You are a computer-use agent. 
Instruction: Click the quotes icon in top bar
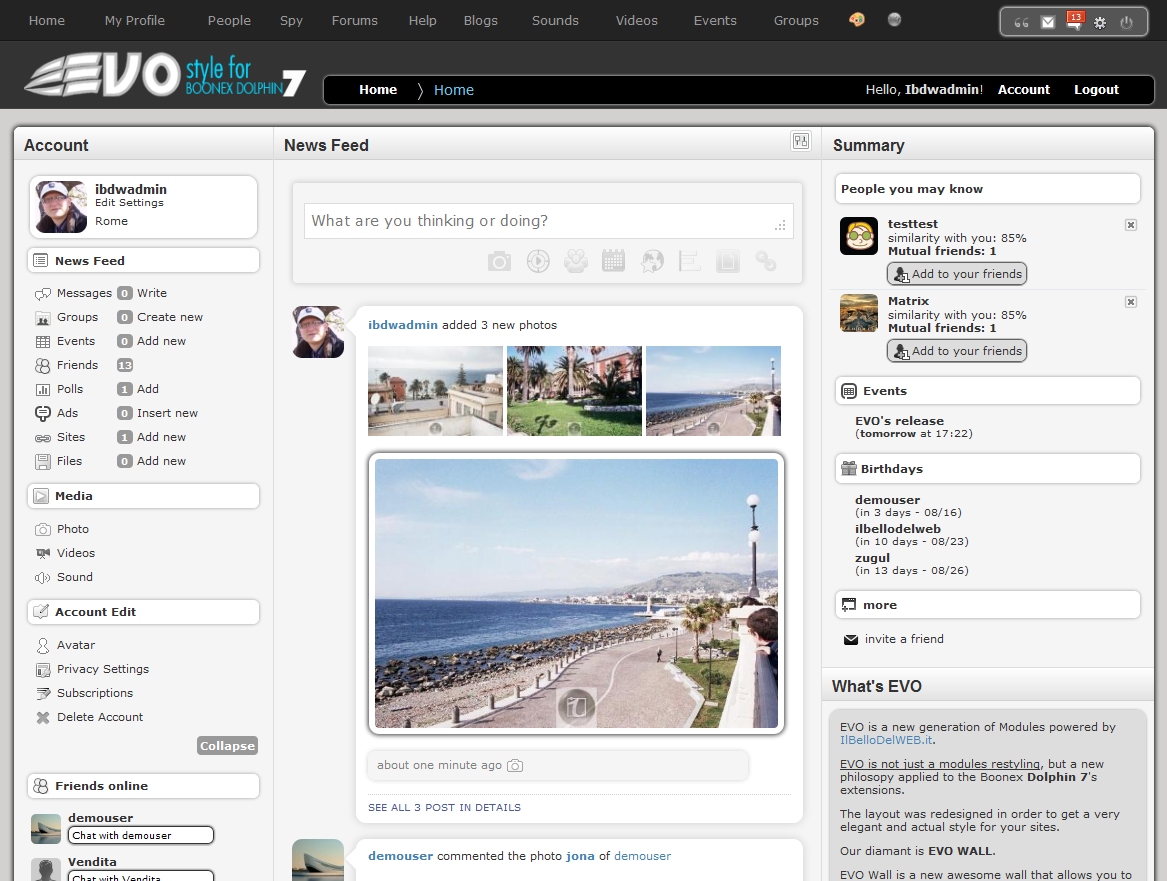tap(1021, 22)
